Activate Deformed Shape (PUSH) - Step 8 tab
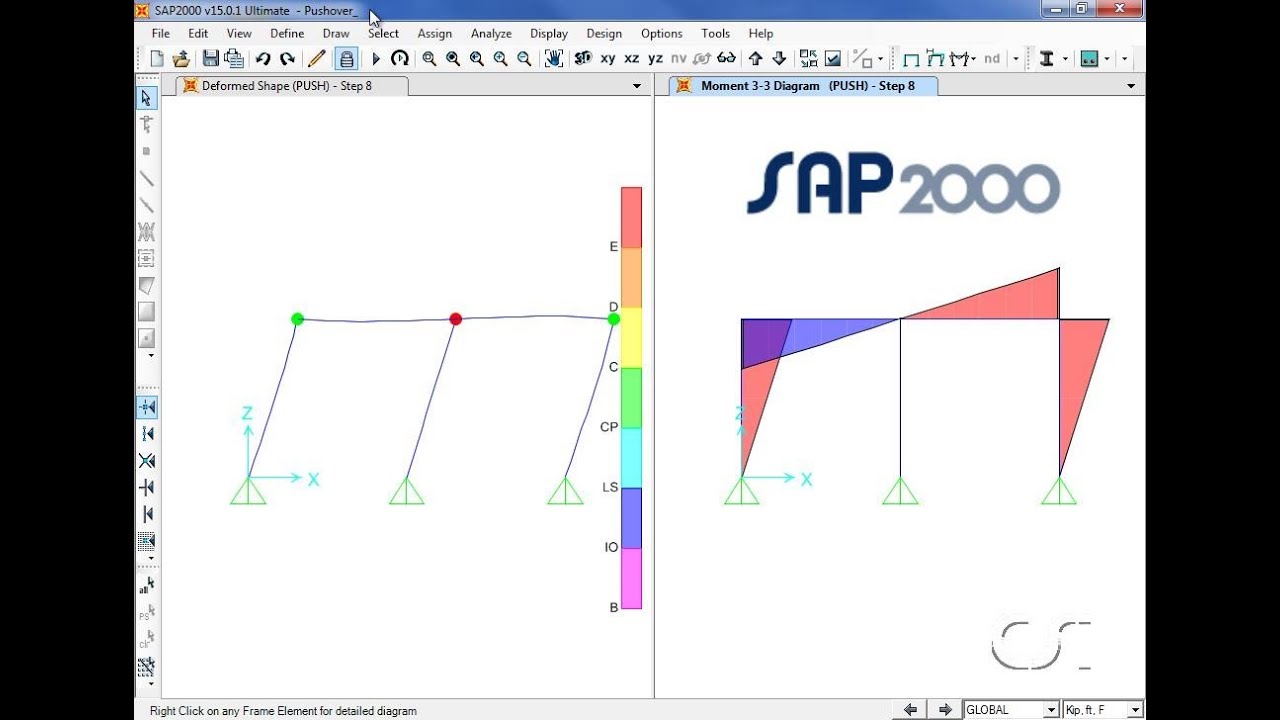1280x720 pixels. (x=292, y=86)
